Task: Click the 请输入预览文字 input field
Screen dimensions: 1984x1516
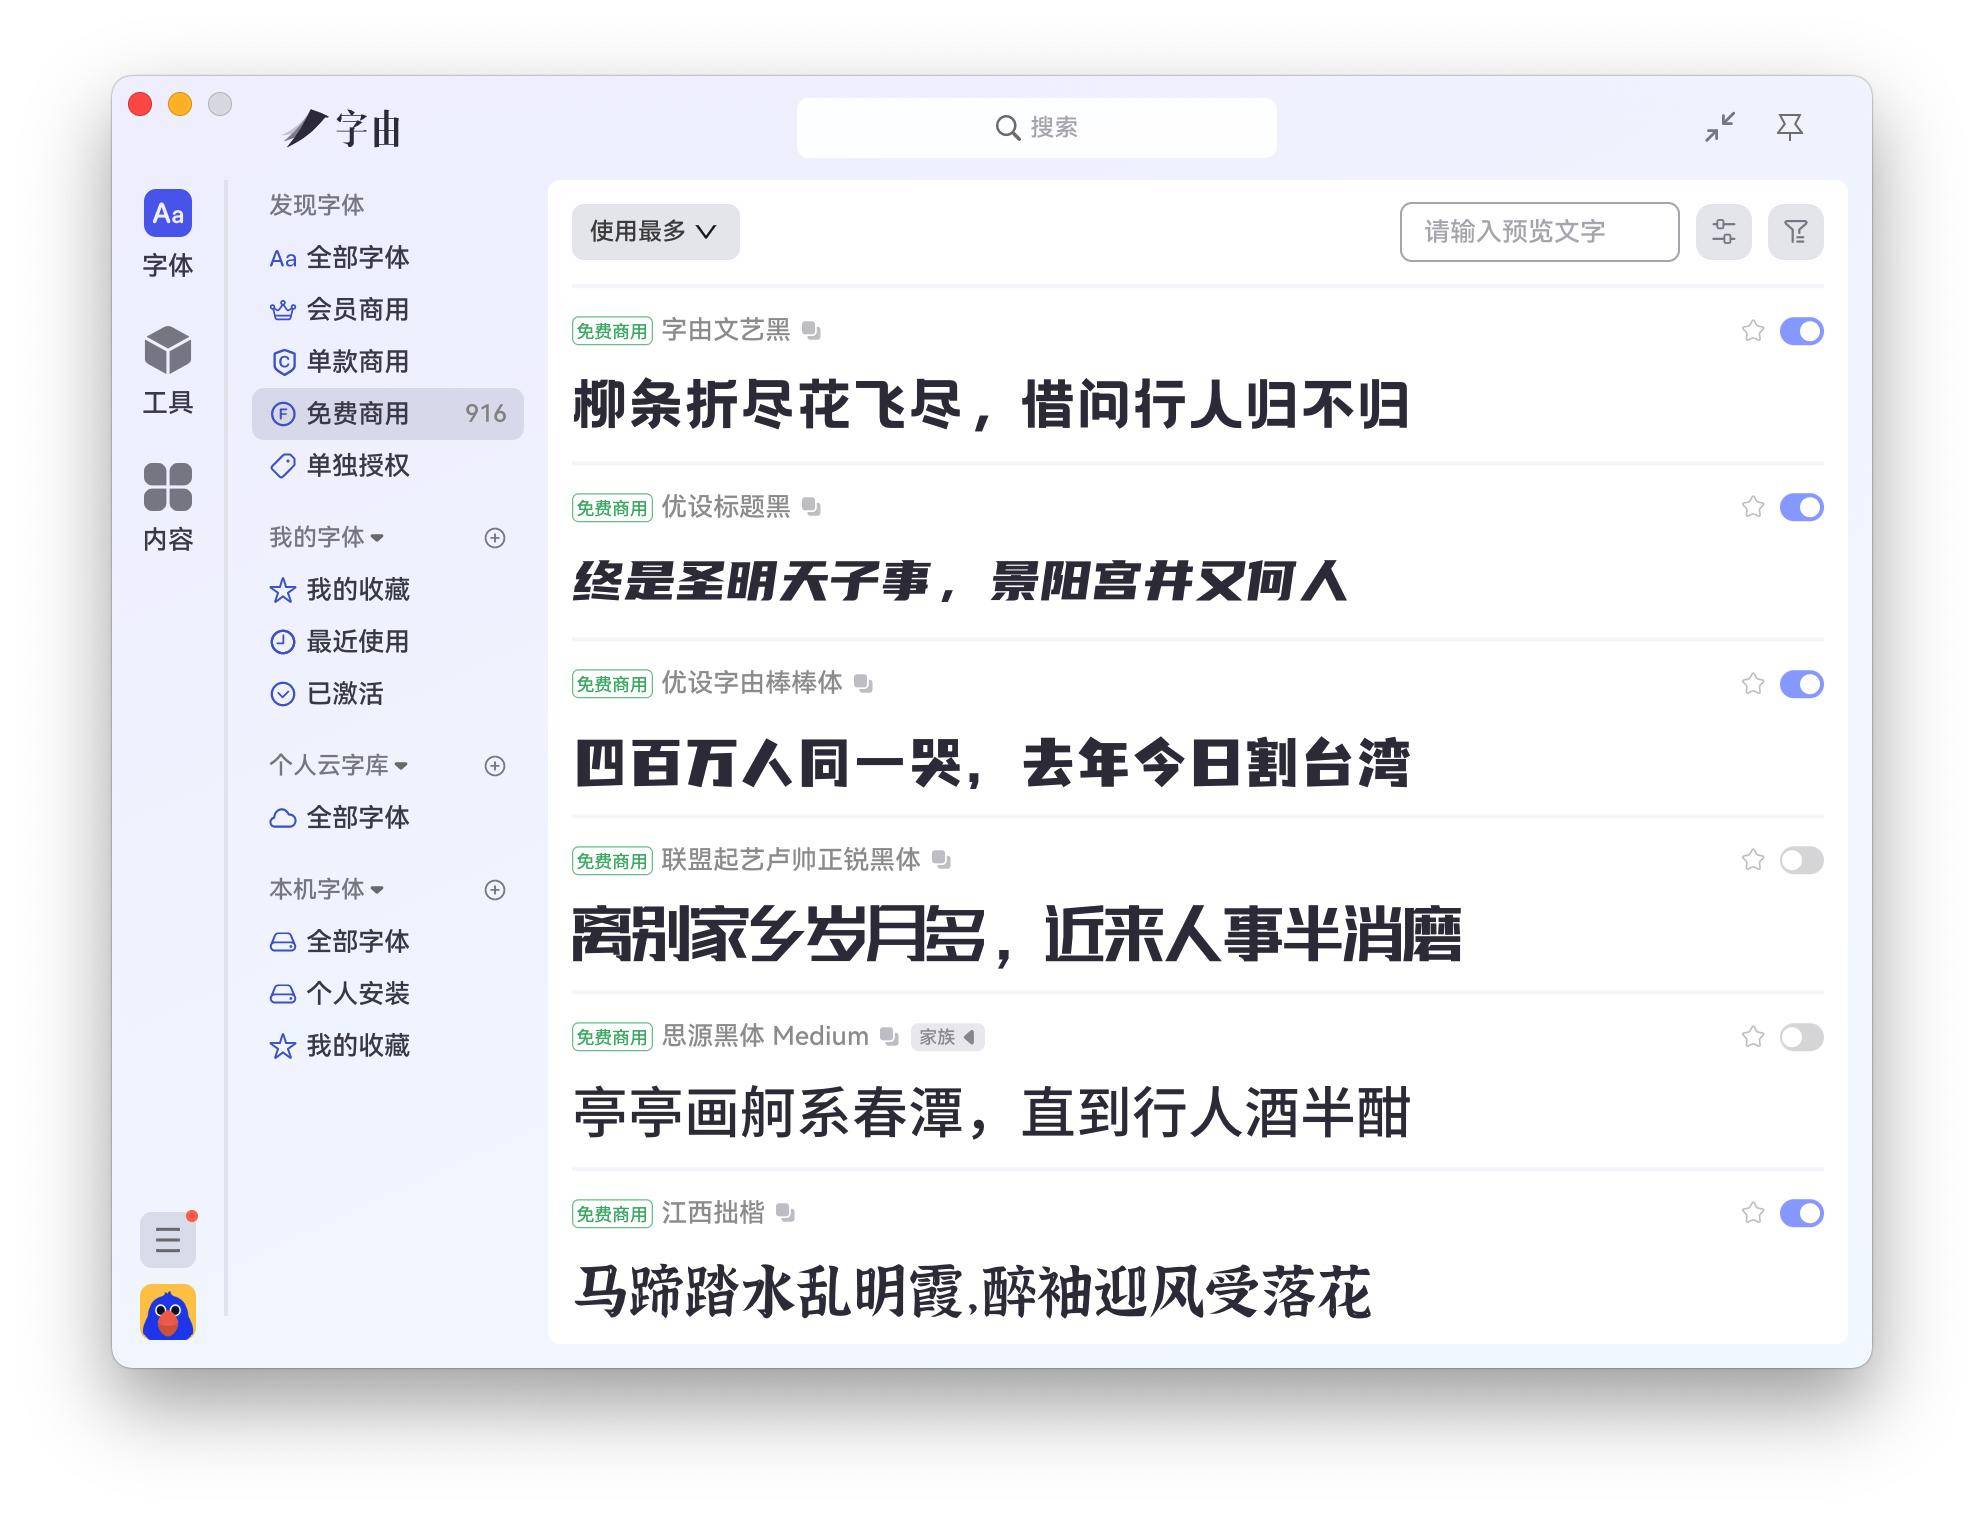Action: click(x=1538, y=232)
